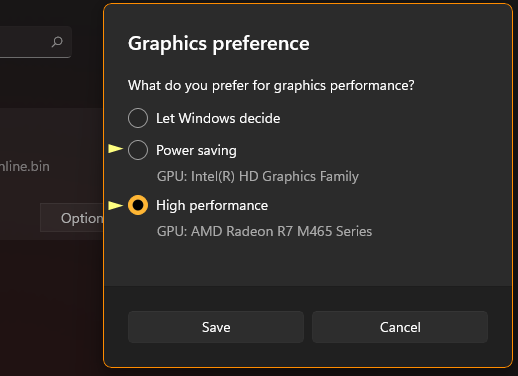Open Options for the listed app
Screen dimensions: 518x376
72,218
